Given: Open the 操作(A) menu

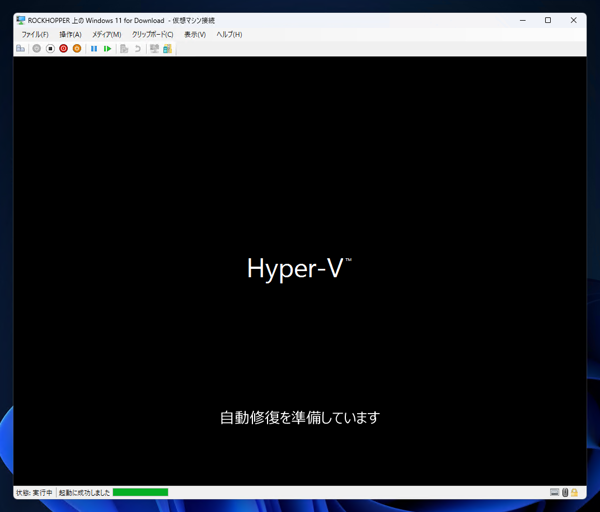Looking at the screenshot, I should coord(70,34).
